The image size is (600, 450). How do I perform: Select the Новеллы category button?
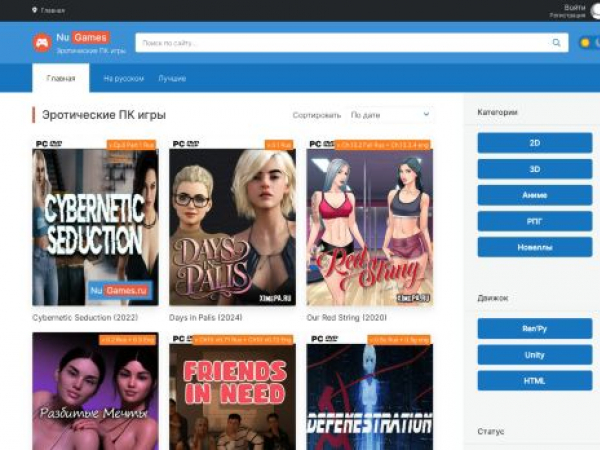point(535,247)
